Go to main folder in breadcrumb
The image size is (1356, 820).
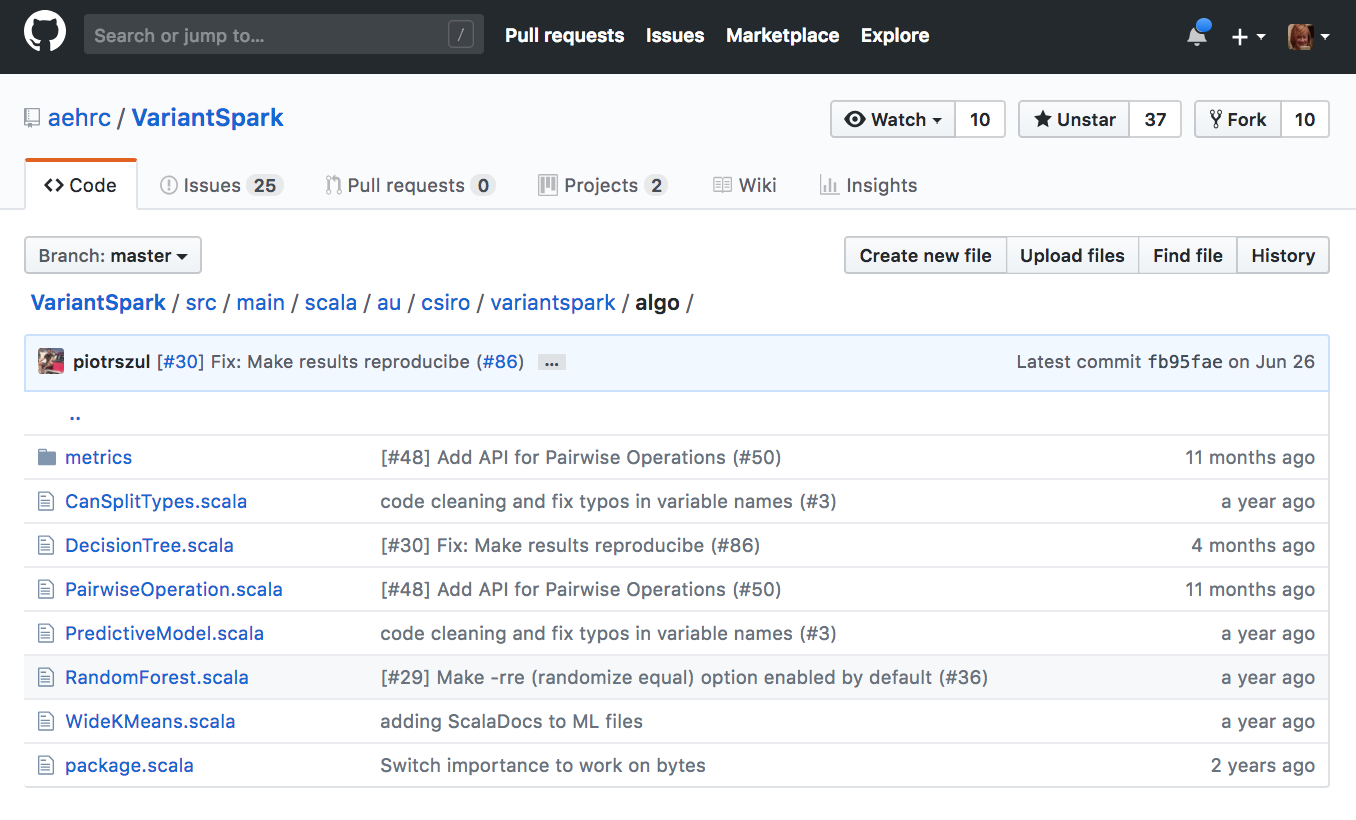coord(260,302)
